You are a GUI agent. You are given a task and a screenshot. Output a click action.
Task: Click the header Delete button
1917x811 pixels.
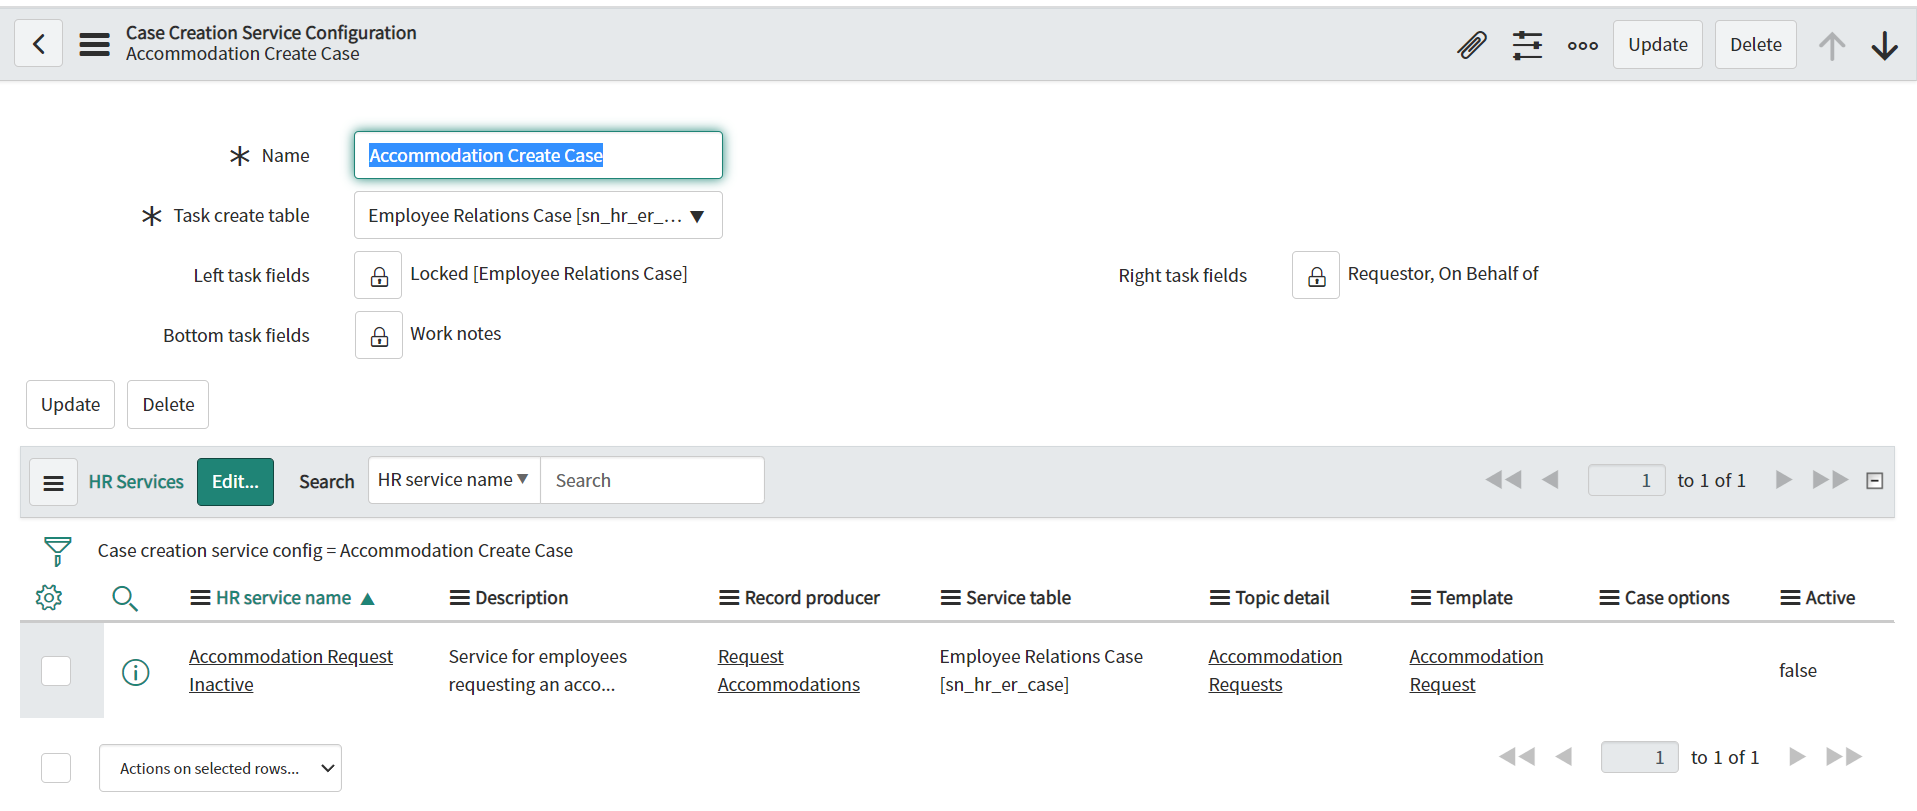1756,45
